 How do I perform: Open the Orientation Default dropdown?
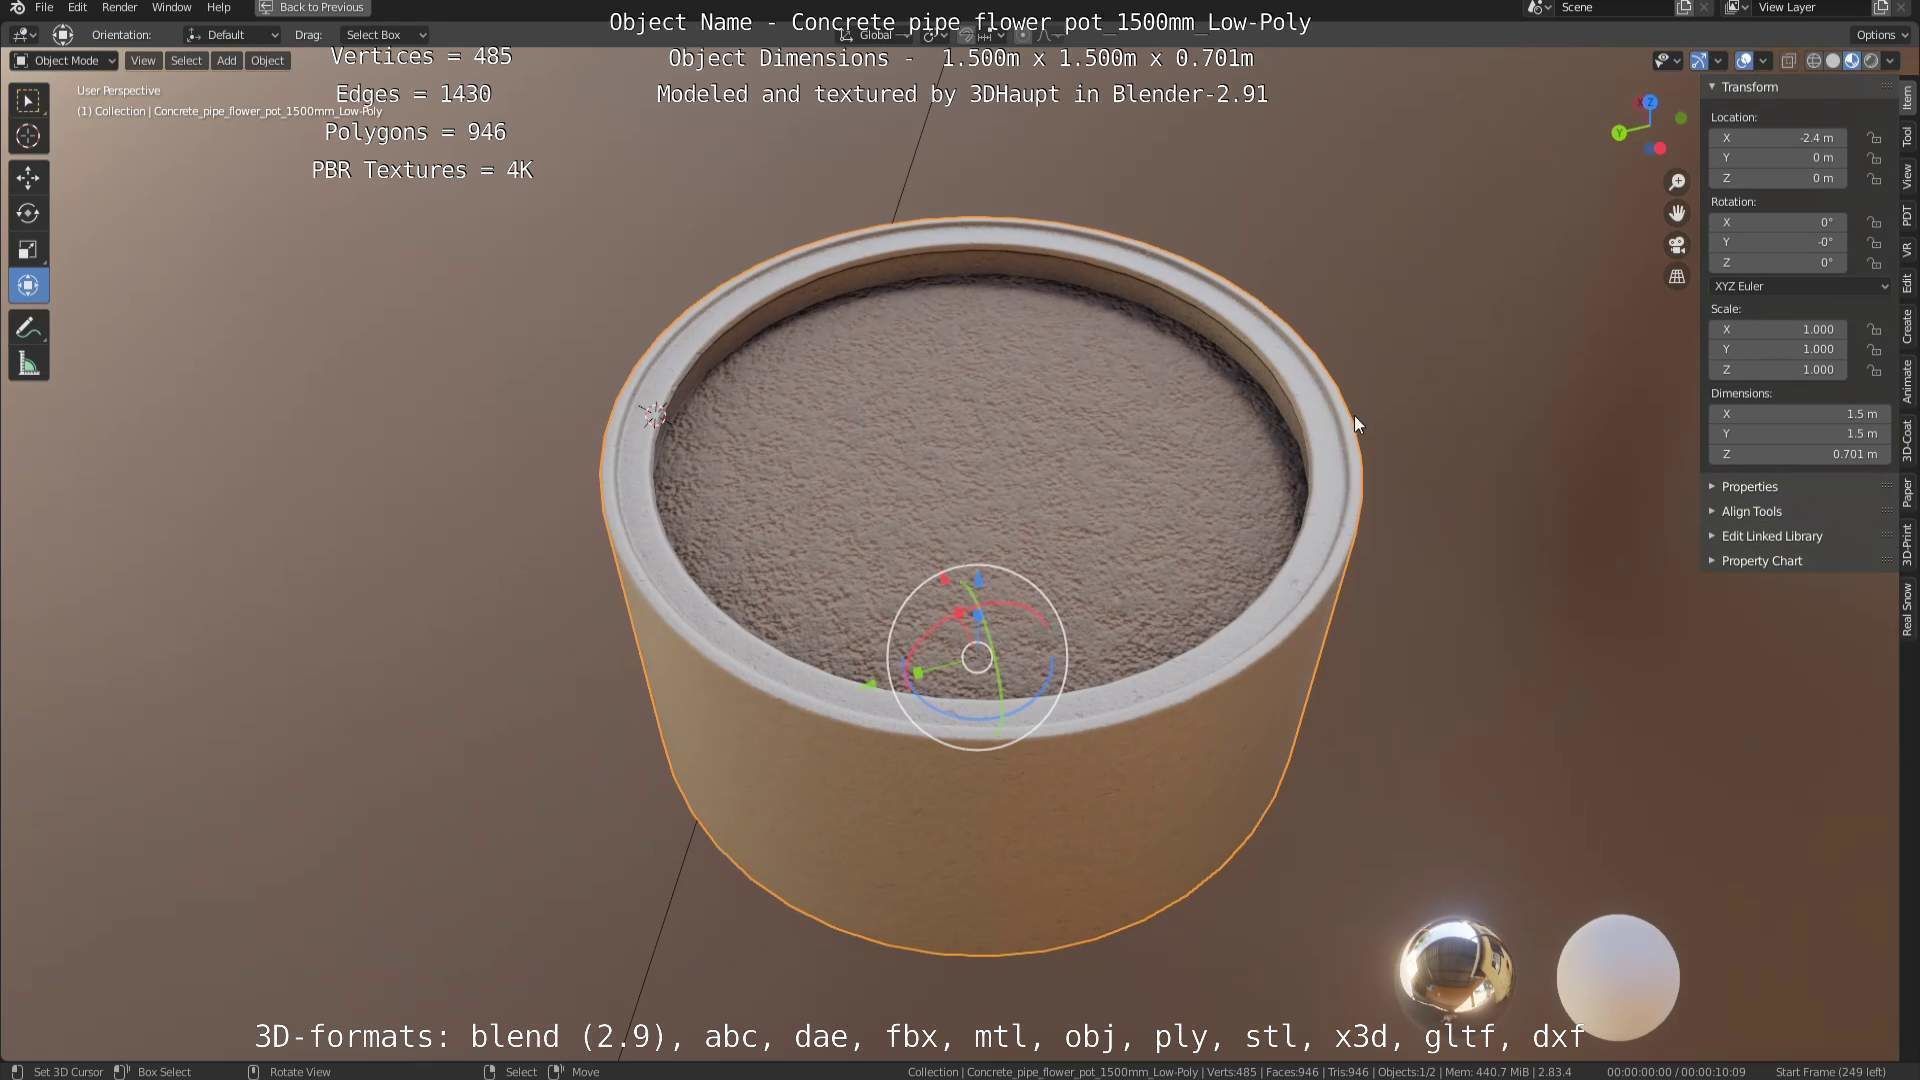coord(232,35)
